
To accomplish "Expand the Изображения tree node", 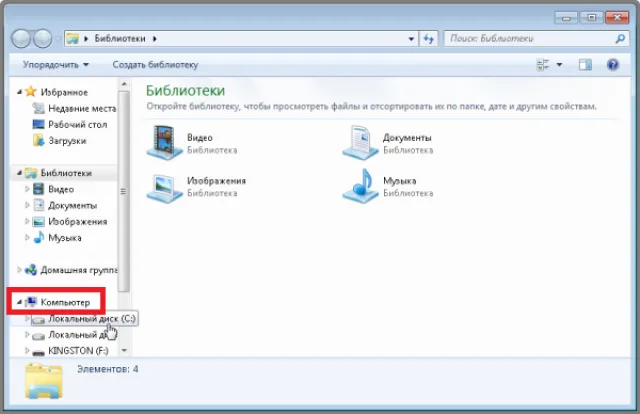I will 27,221.
